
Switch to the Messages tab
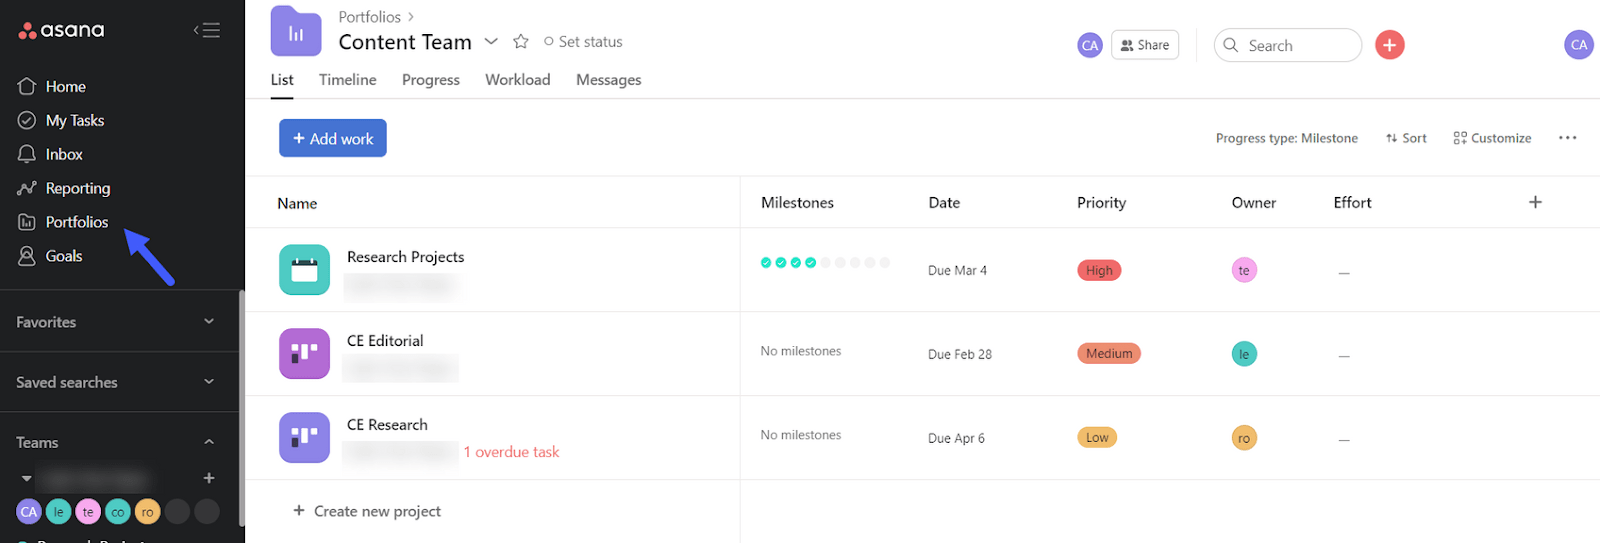(x=609, y=80)
